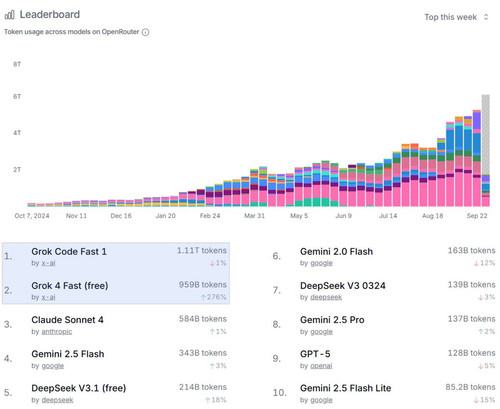Open the Gemini 2.5 Pro model
This screenshot has width=500, height=409.
332,320
